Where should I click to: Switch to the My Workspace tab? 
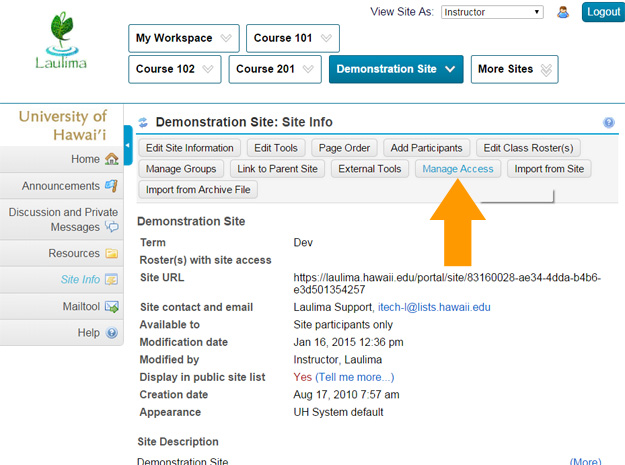[x=184, y=38]
